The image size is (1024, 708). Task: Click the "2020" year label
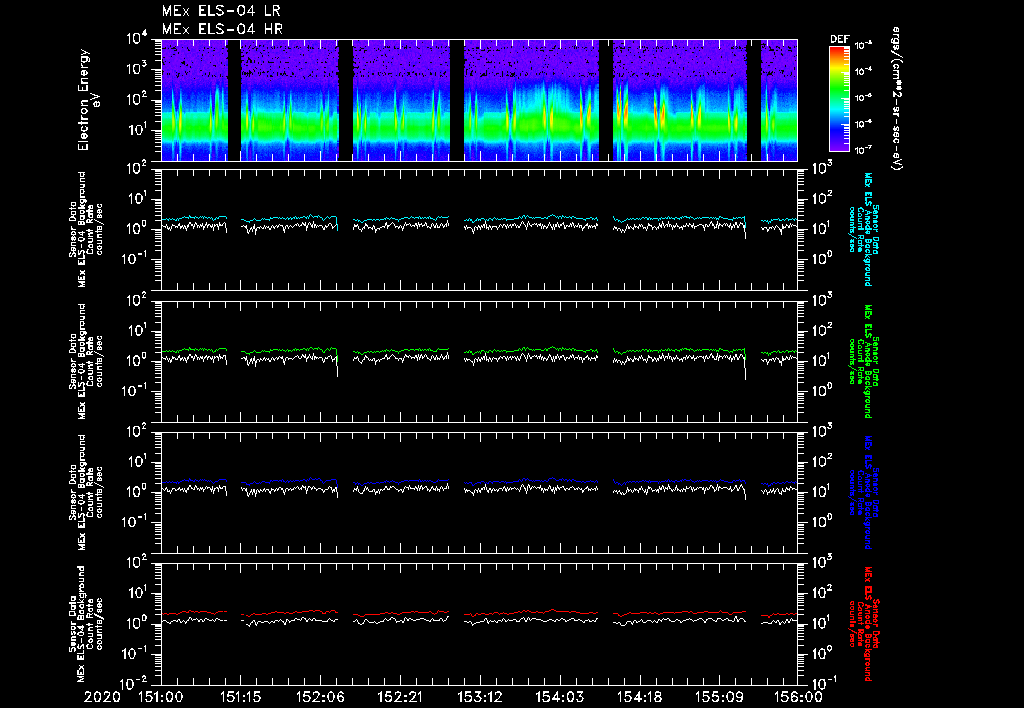coord(102,697)
